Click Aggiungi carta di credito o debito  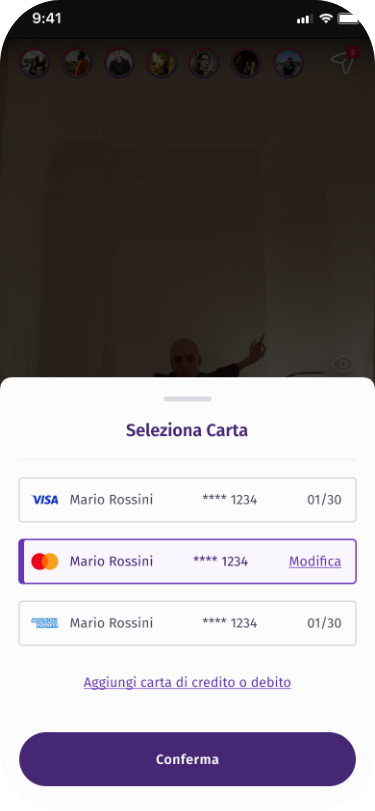[187, 682]
